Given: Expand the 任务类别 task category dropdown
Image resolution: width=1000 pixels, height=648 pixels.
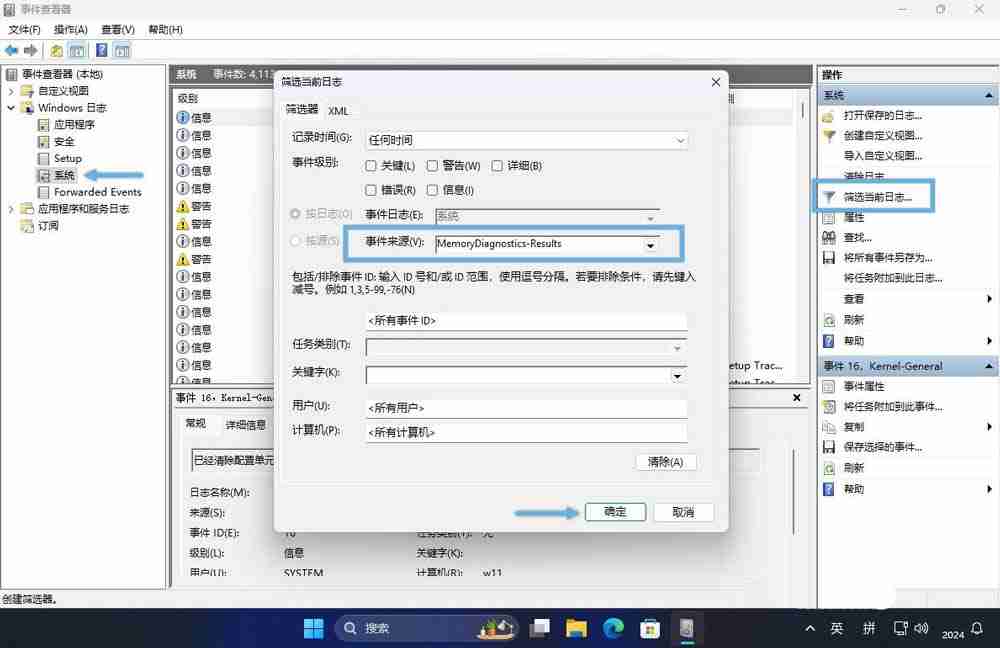Looking at the screenshot, I should tap(678, 348).
